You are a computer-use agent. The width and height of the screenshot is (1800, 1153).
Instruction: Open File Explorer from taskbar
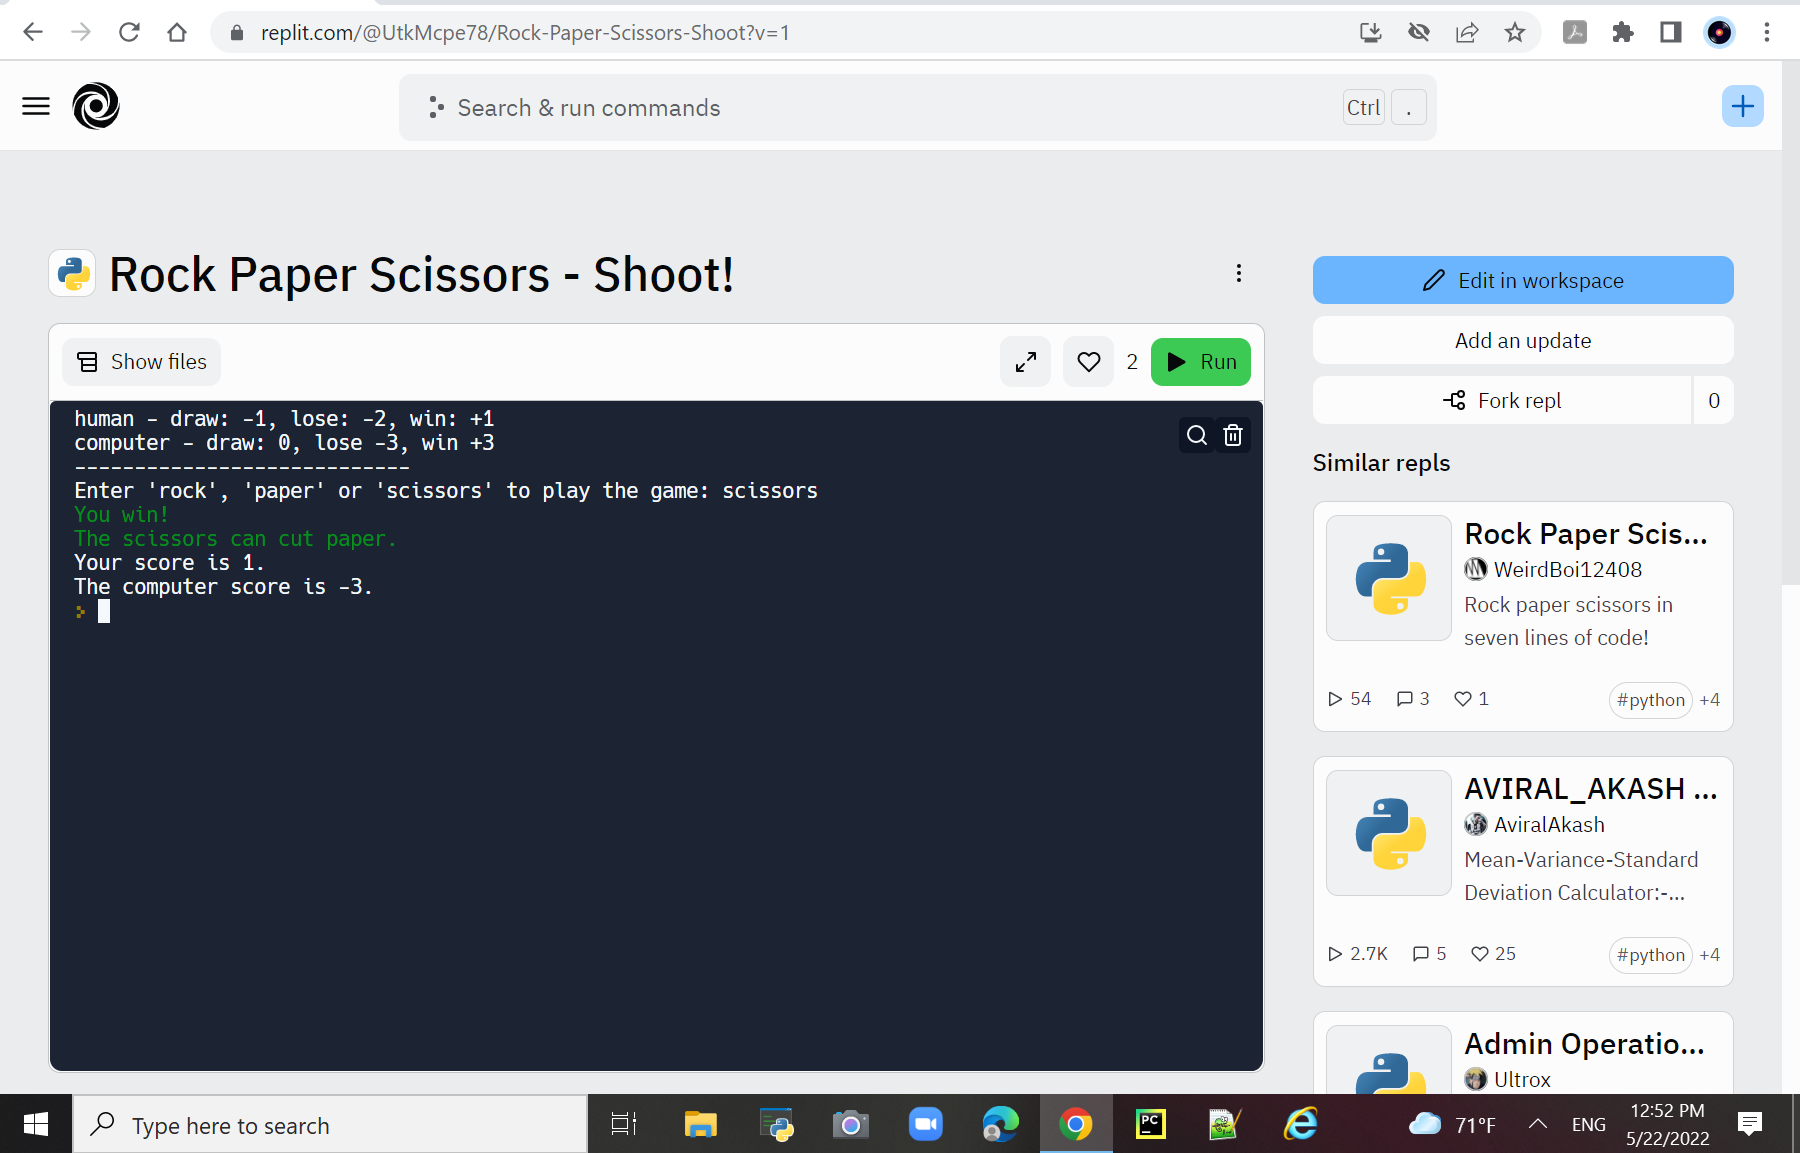(x=701, y=1124)
